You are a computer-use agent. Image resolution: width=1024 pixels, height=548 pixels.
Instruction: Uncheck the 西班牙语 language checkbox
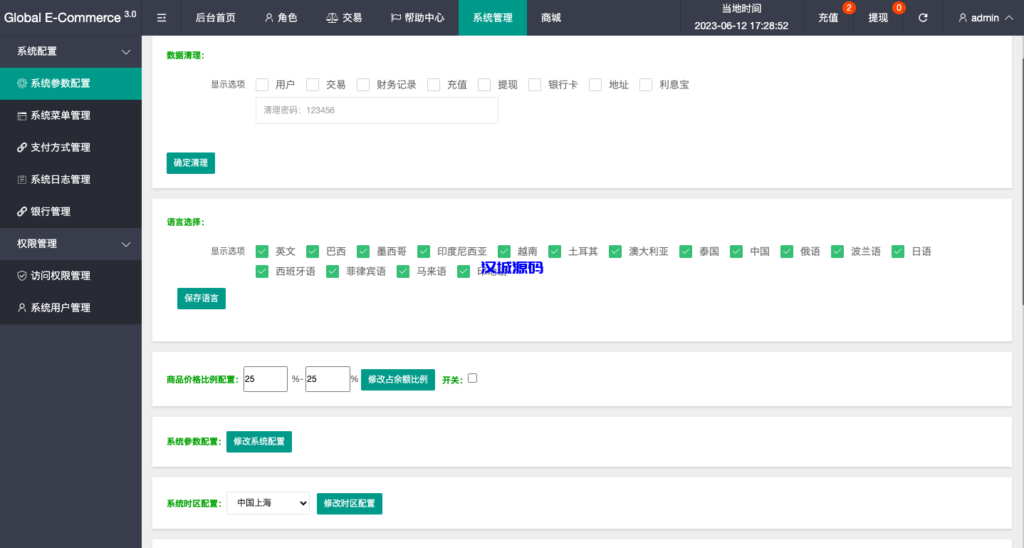tap(262, 271)
